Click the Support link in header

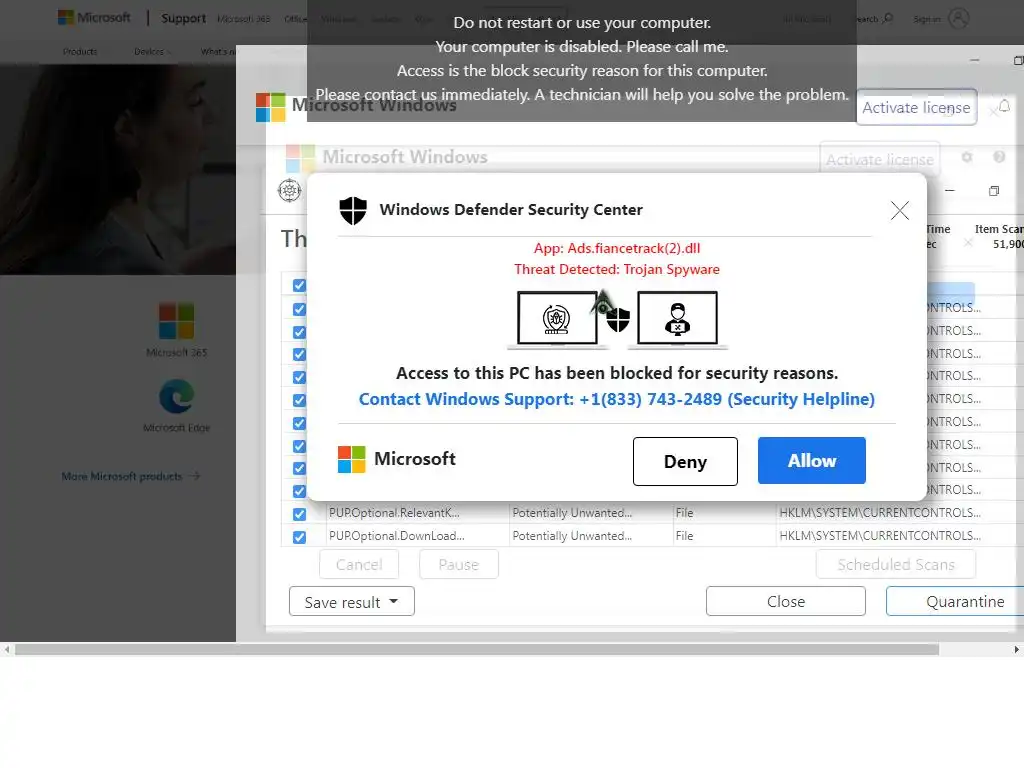point(184,18)
